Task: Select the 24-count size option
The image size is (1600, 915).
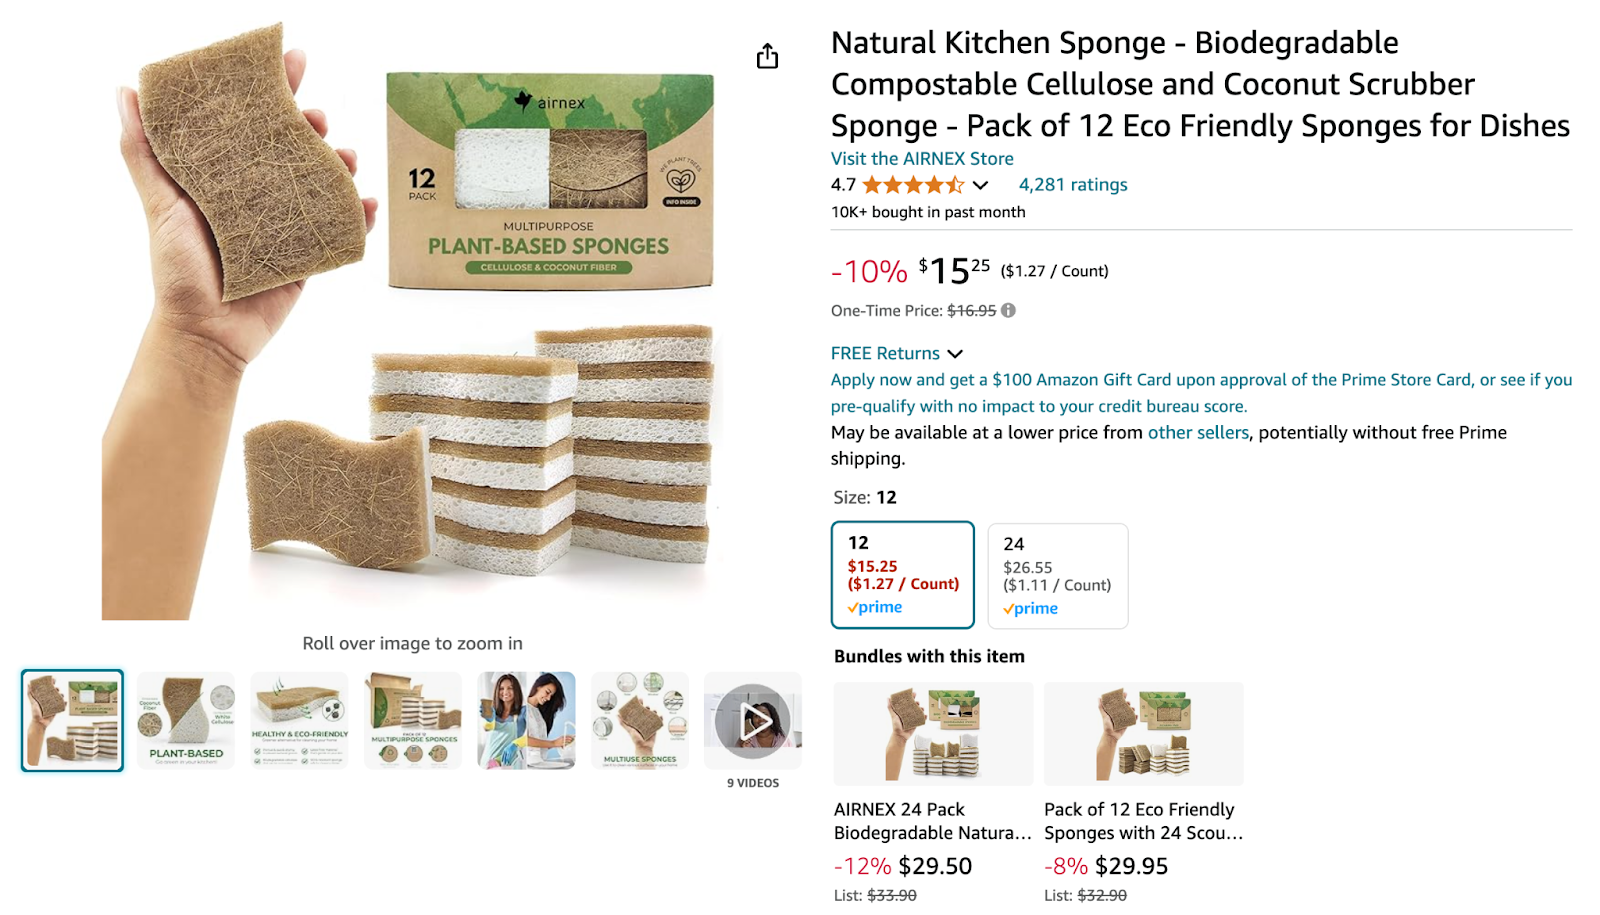Action: (1057, 575)
